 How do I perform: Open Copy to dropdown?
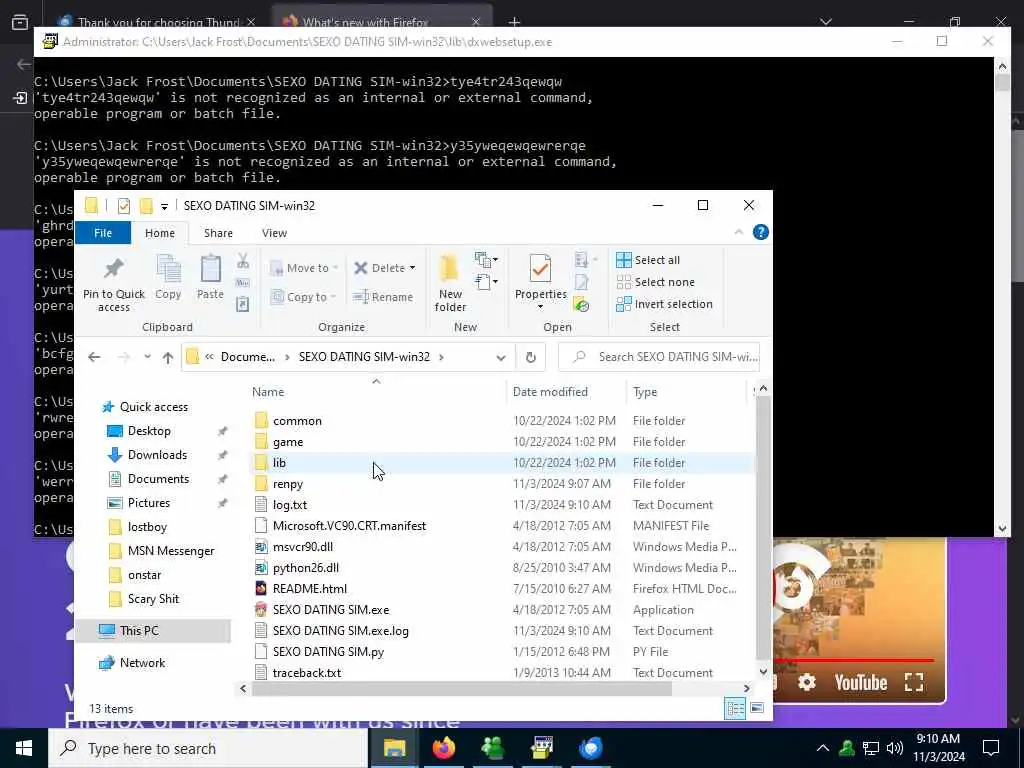point(303,297)
